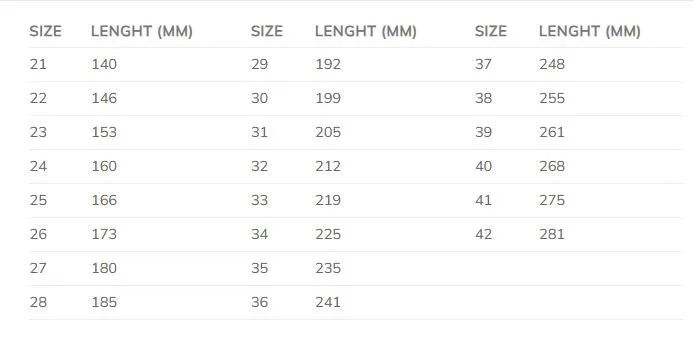Screen dimensions: 694x362
Task: Click the first LENGHT (MM) header
Action: (142, 31)
